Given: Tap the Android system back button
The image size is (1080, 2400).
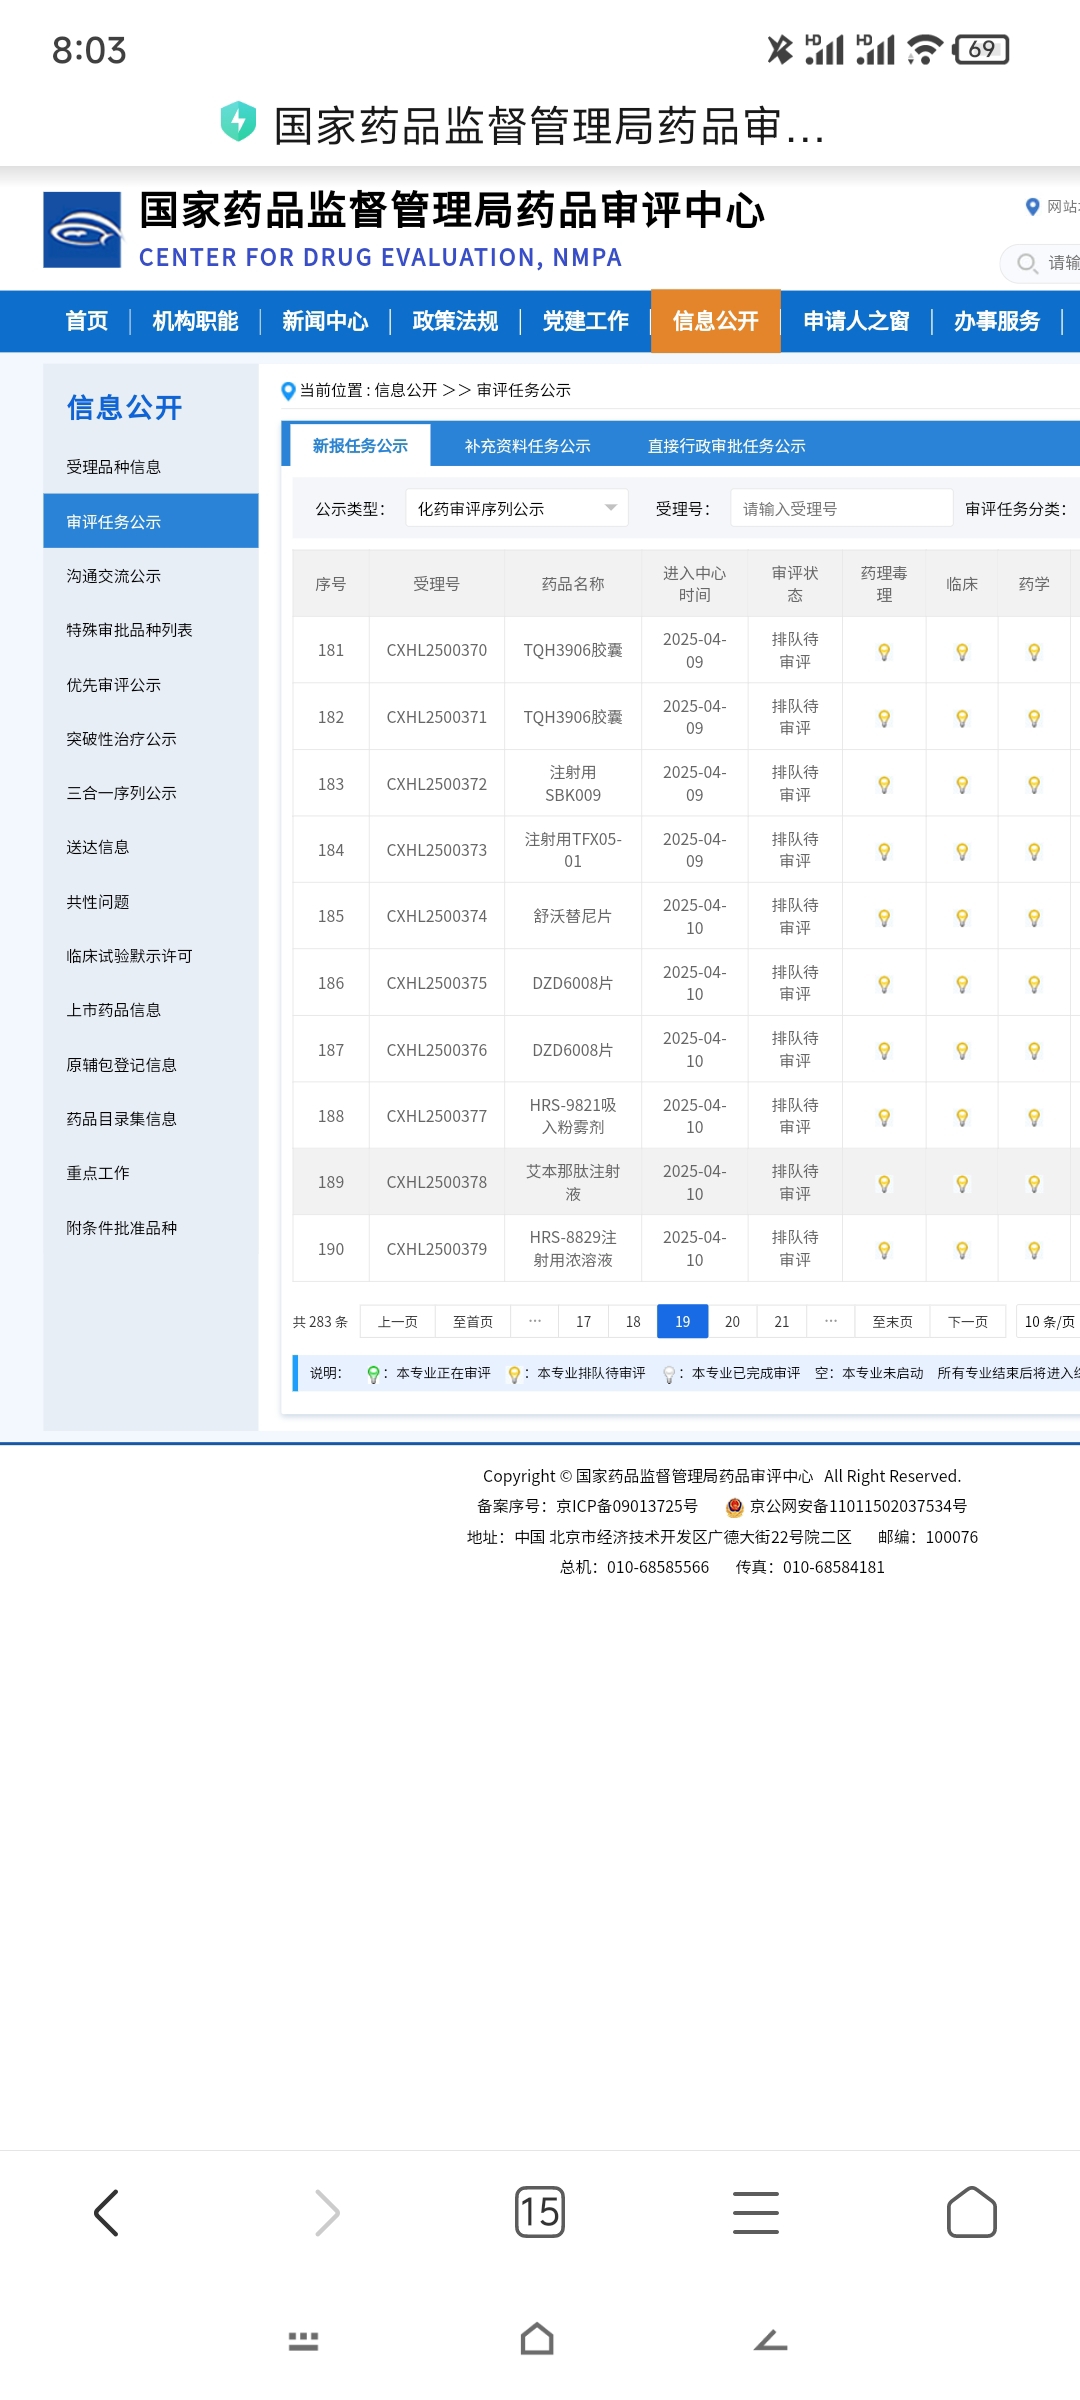Looking at the screenshot, I should tap(771, 2340).
